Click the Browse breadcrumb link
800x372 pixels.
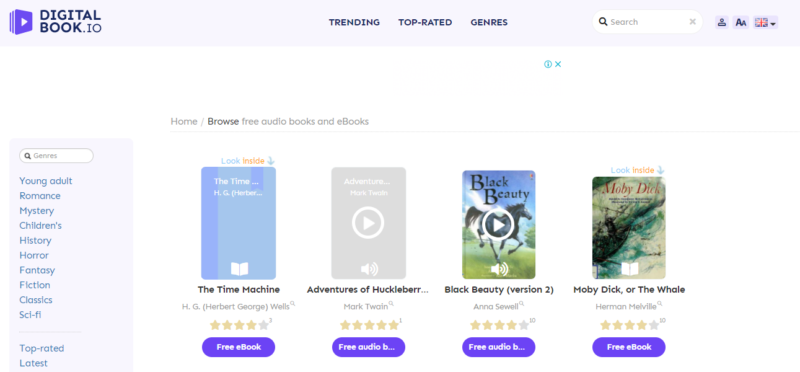223,121
